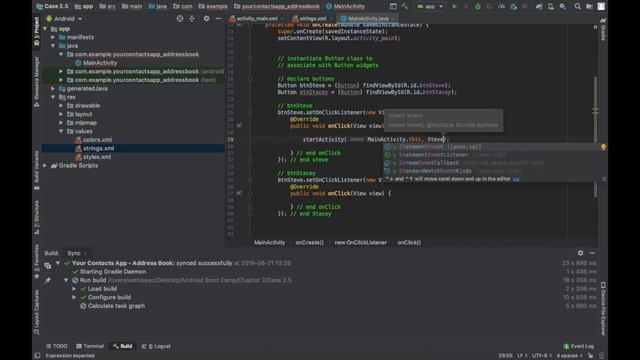The height and width of the screenshot is (360, 640).
Task: Switch to activity_main.xml tab
Action: [x=257, y=18]
